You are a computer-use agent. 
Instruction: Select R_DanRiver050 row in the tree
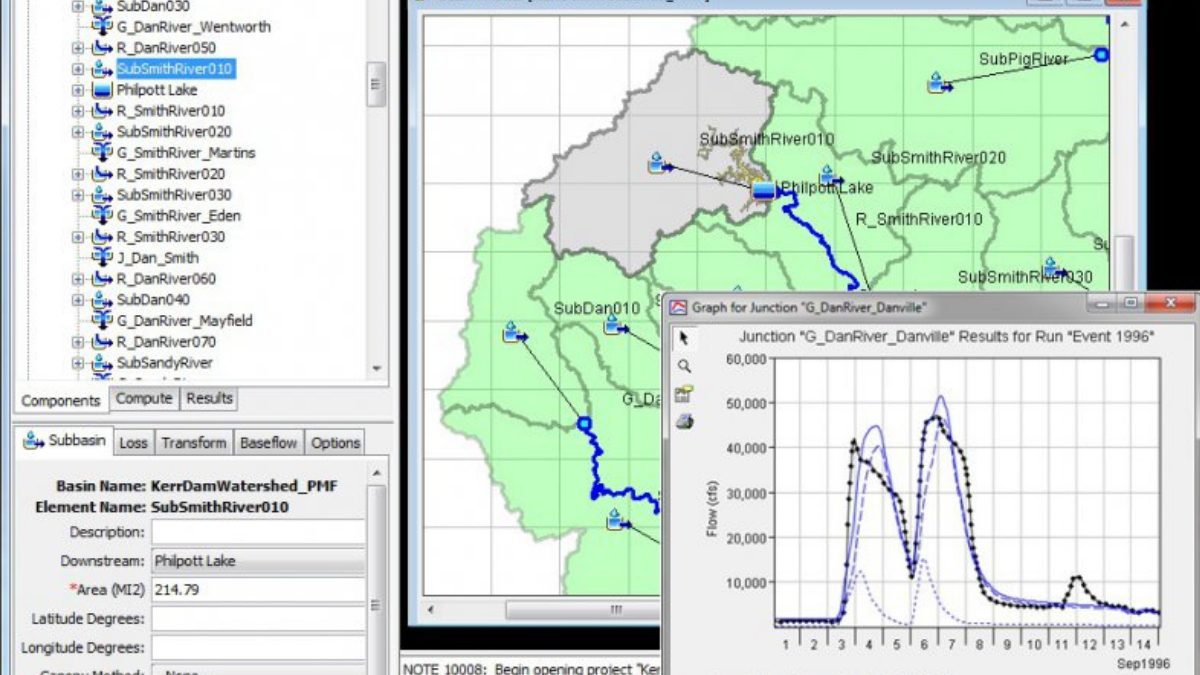click(x=166, y=48)
